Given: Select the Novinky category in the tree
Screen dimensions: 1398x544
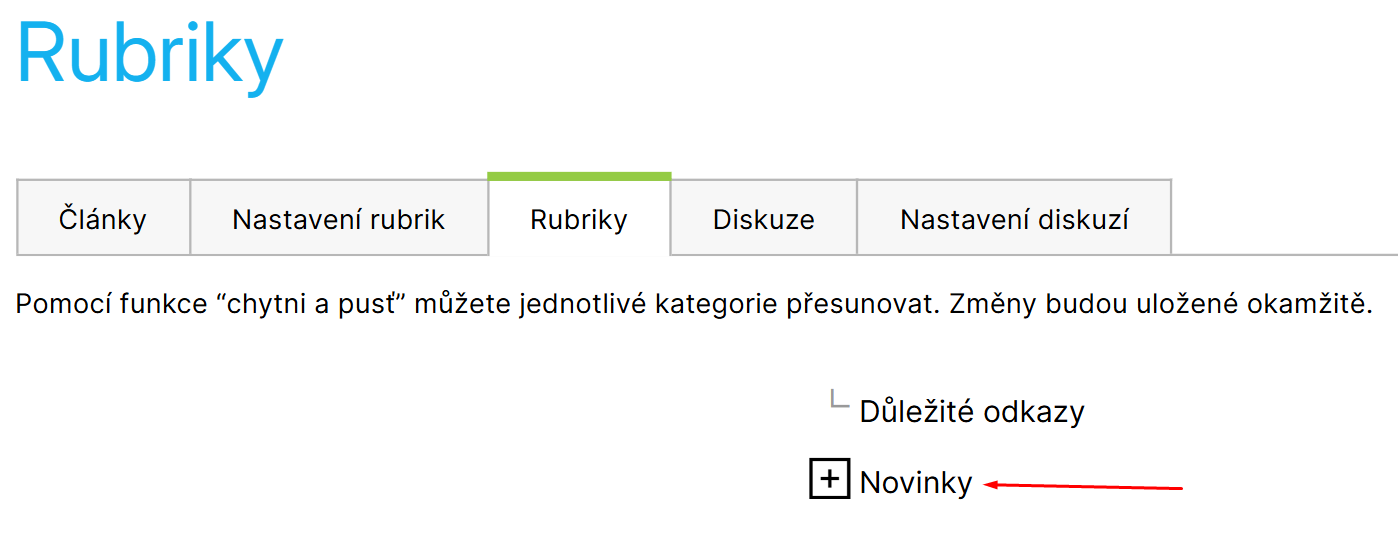Looking at the screenshot, I should [915, 483].
